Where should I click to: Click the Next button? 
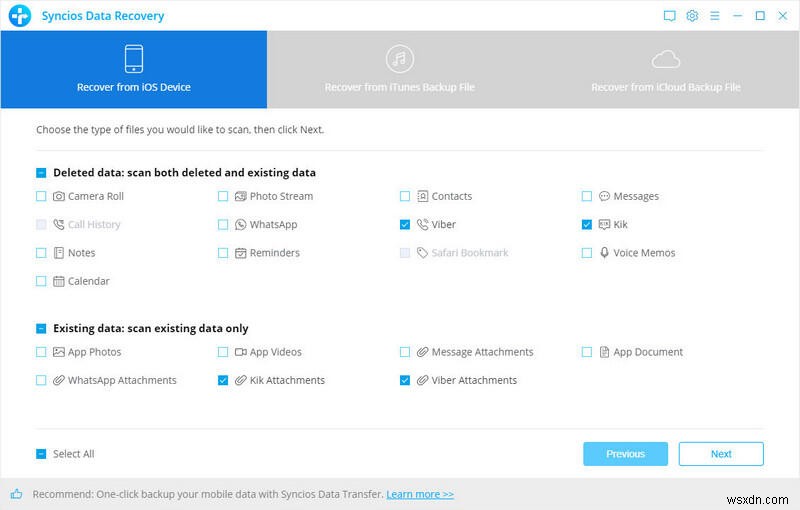[721, 454]
